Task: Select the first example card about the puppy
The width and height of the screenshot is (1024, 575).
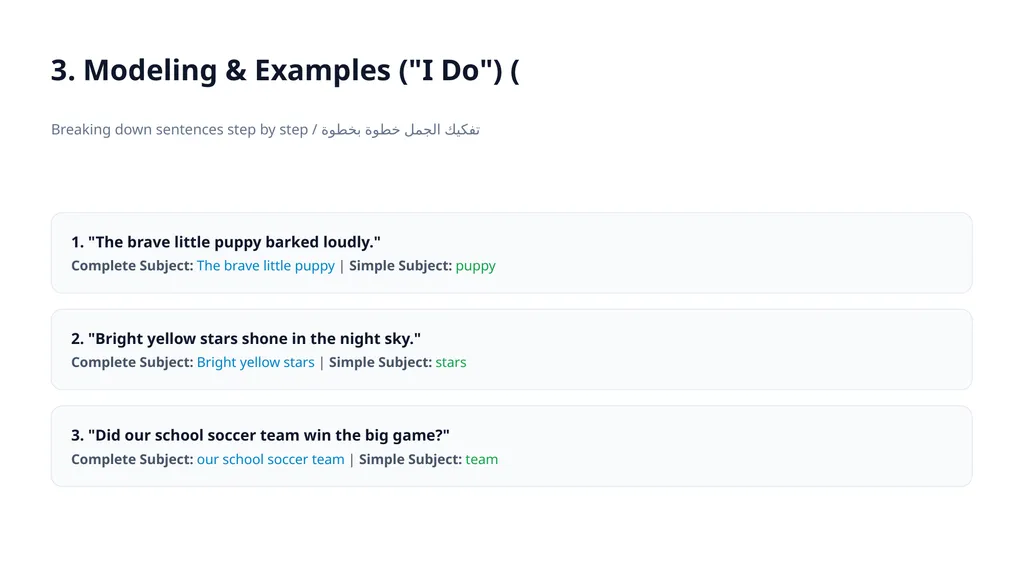Action: coord(511,253)
